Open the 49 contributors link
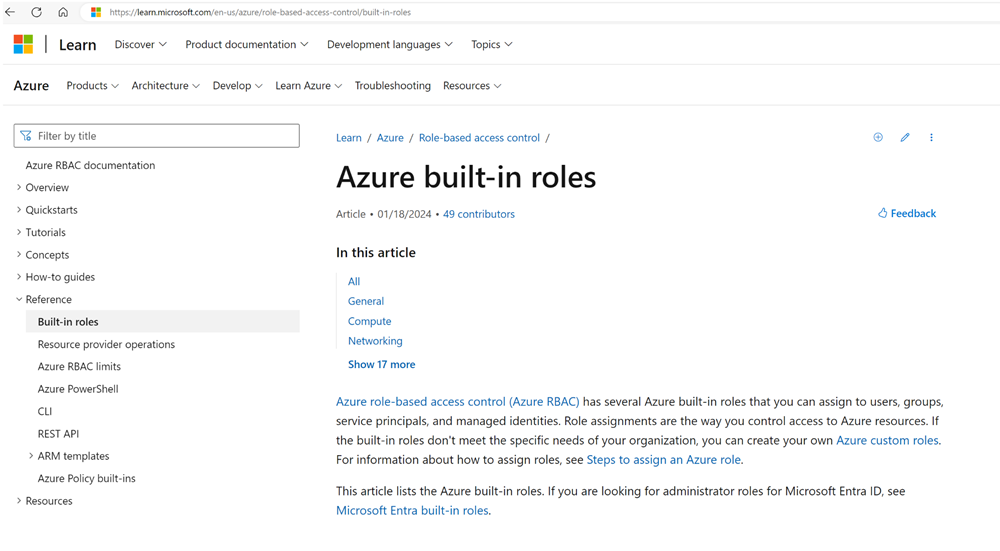The height and width of the screenshot is (551, 1000). pos(478,214)
